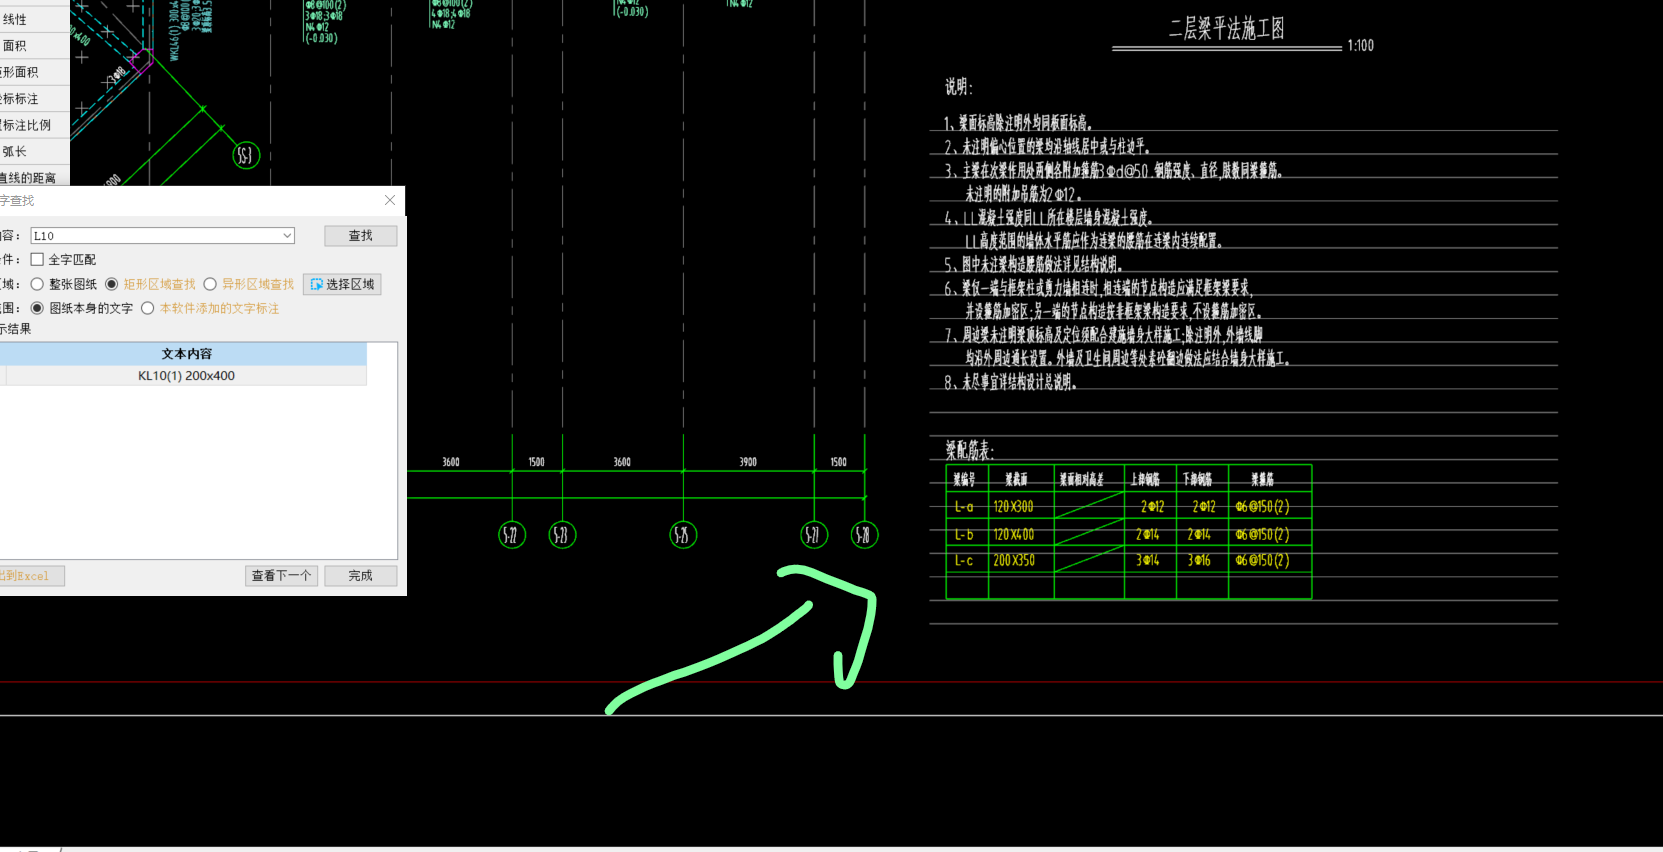Click the 1:100 scale text
Screen dimensions: 1663x852
[1360, 46]
